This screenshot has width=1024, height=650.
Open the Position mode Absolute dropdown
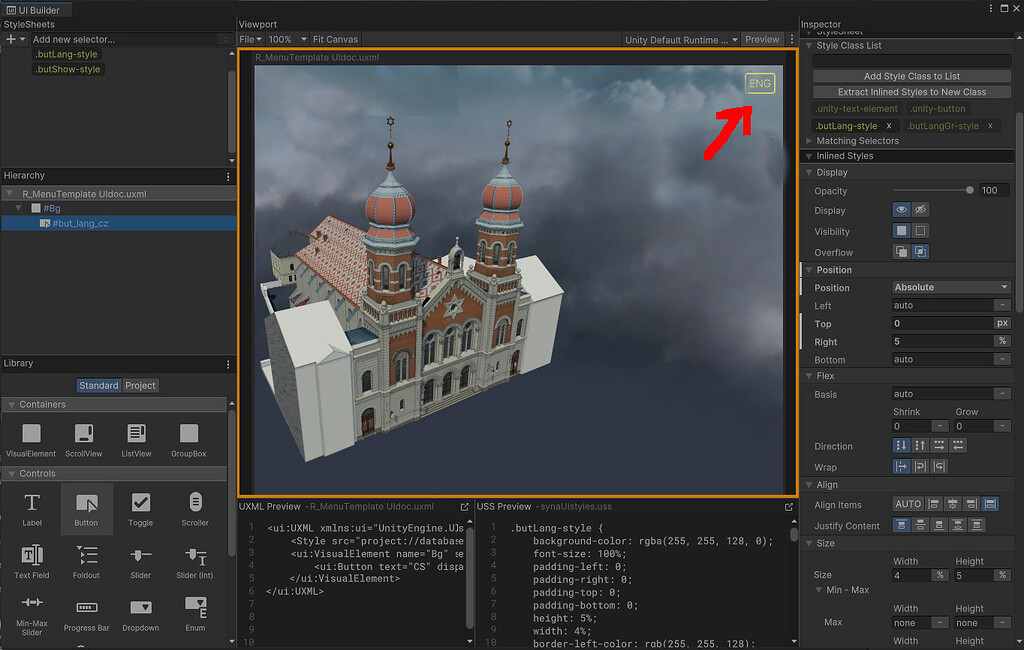pyautogui.click(x=949, y=287)
